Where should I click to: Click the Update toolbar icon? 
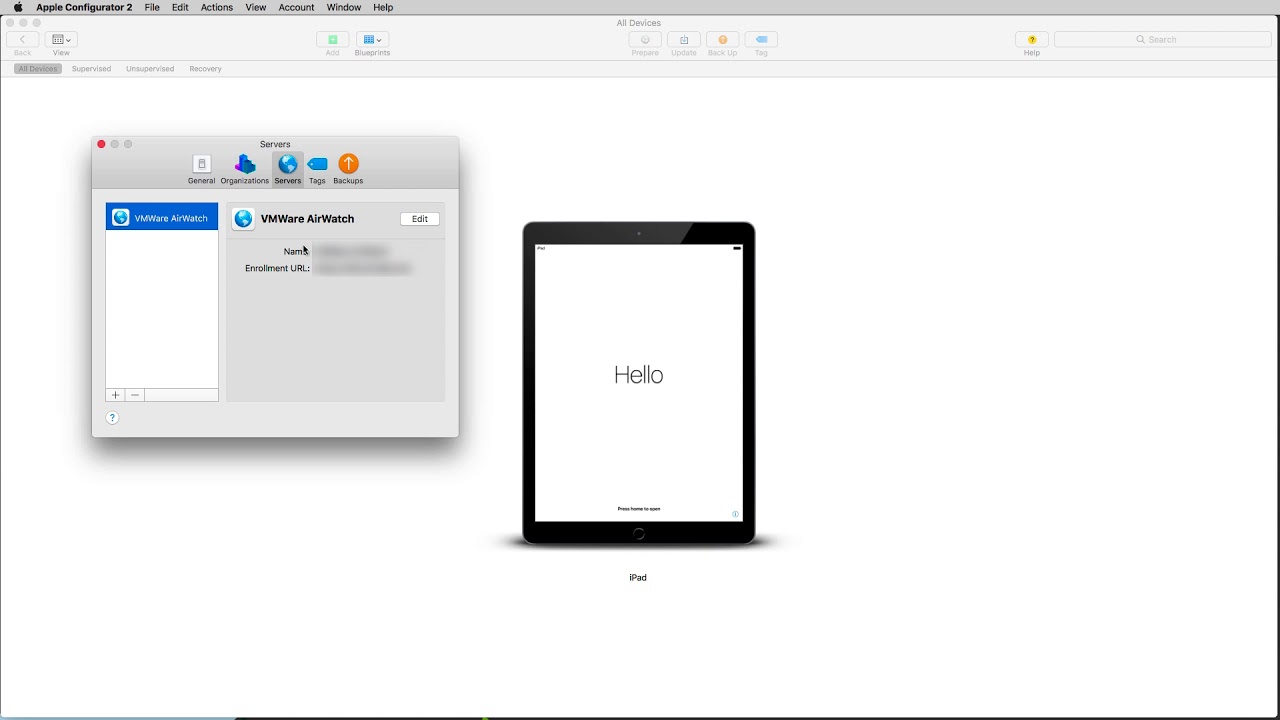(x=684, y=40)
